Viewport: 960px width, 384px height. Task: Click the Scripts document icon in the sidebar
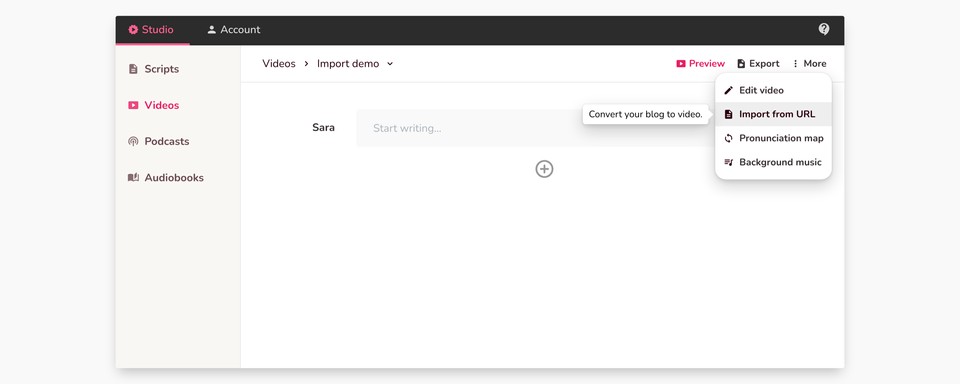pyautogui.click(x=133, y=69)
